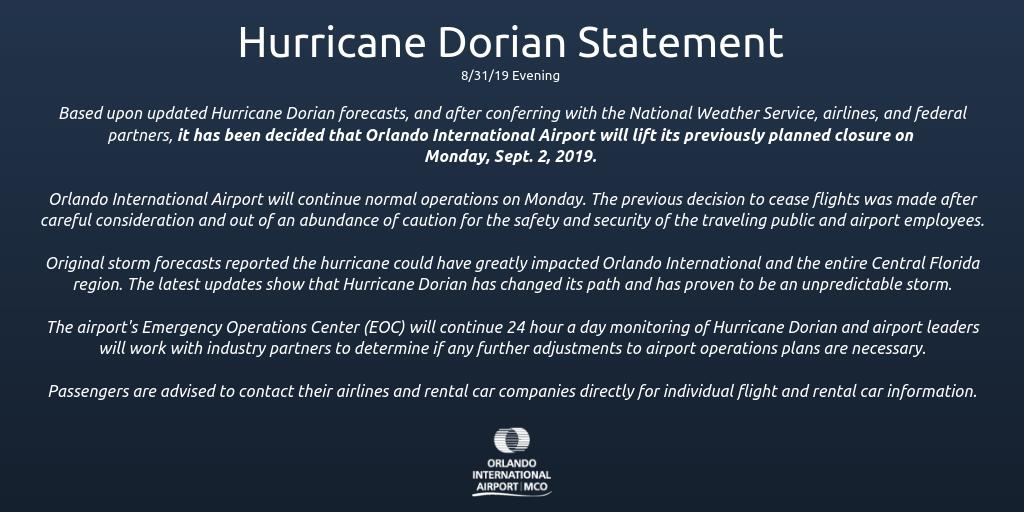1024x512 pixels.
Task: Click the sentence starting 'Passengers are advised'
Action: point(300,391)
